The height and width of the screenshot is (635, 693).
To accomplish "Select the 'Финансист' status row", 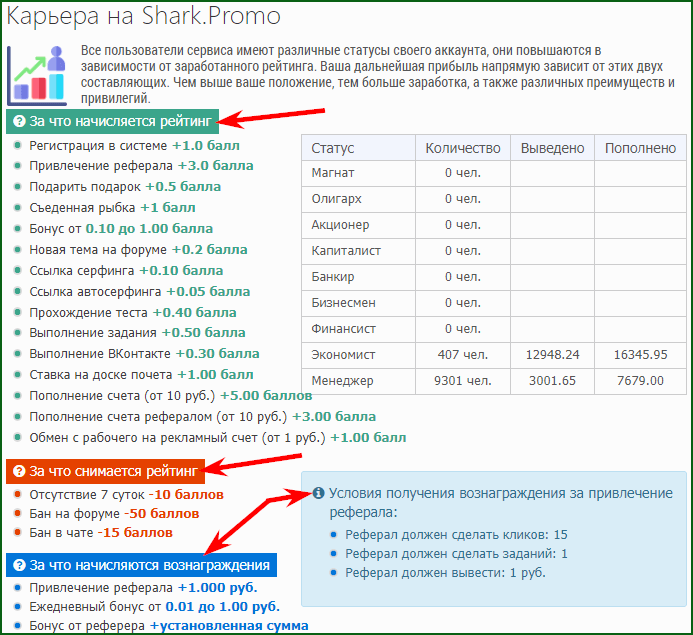I will tap(494, 329).
